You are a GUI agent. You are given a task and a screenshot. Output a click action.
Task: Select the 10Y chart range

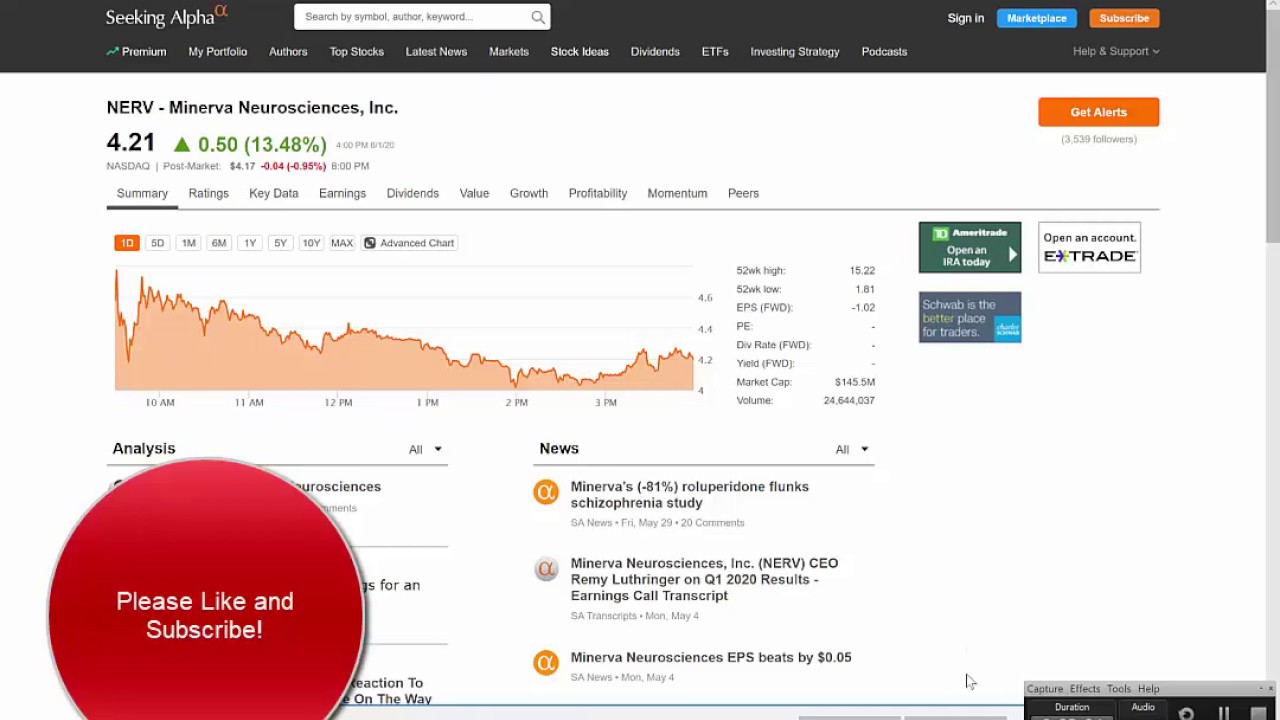pyautogui.click(x=311, y=243)
